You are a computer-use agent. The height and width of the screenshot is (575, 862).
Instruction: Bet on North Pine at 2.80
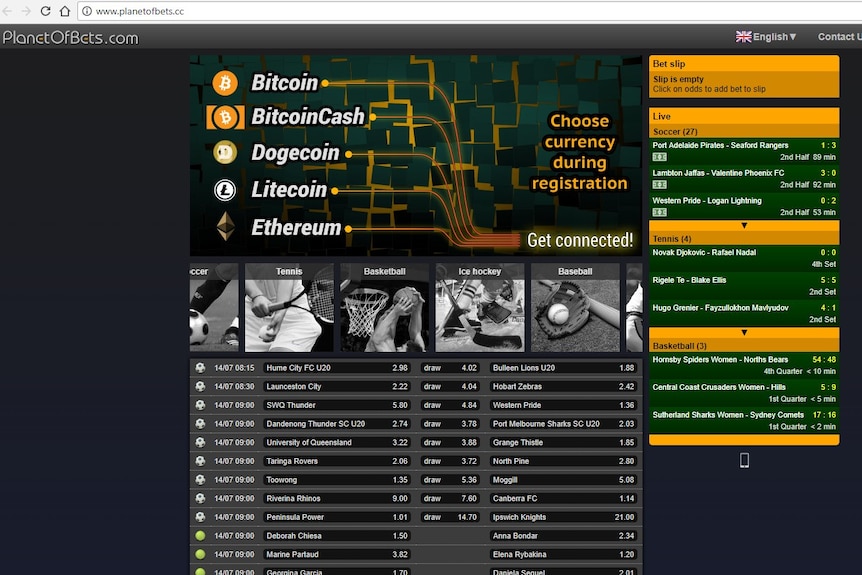point(563,461)
